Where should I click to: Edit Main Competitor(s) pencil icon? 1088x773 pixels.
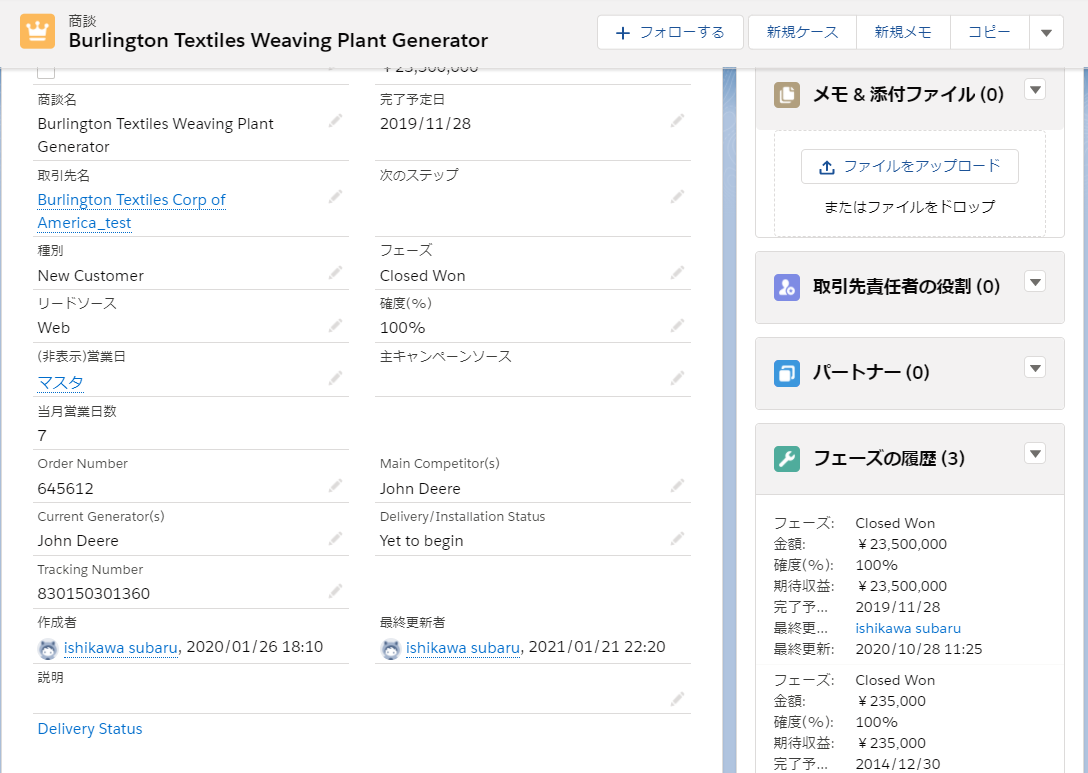click(677, 485)
